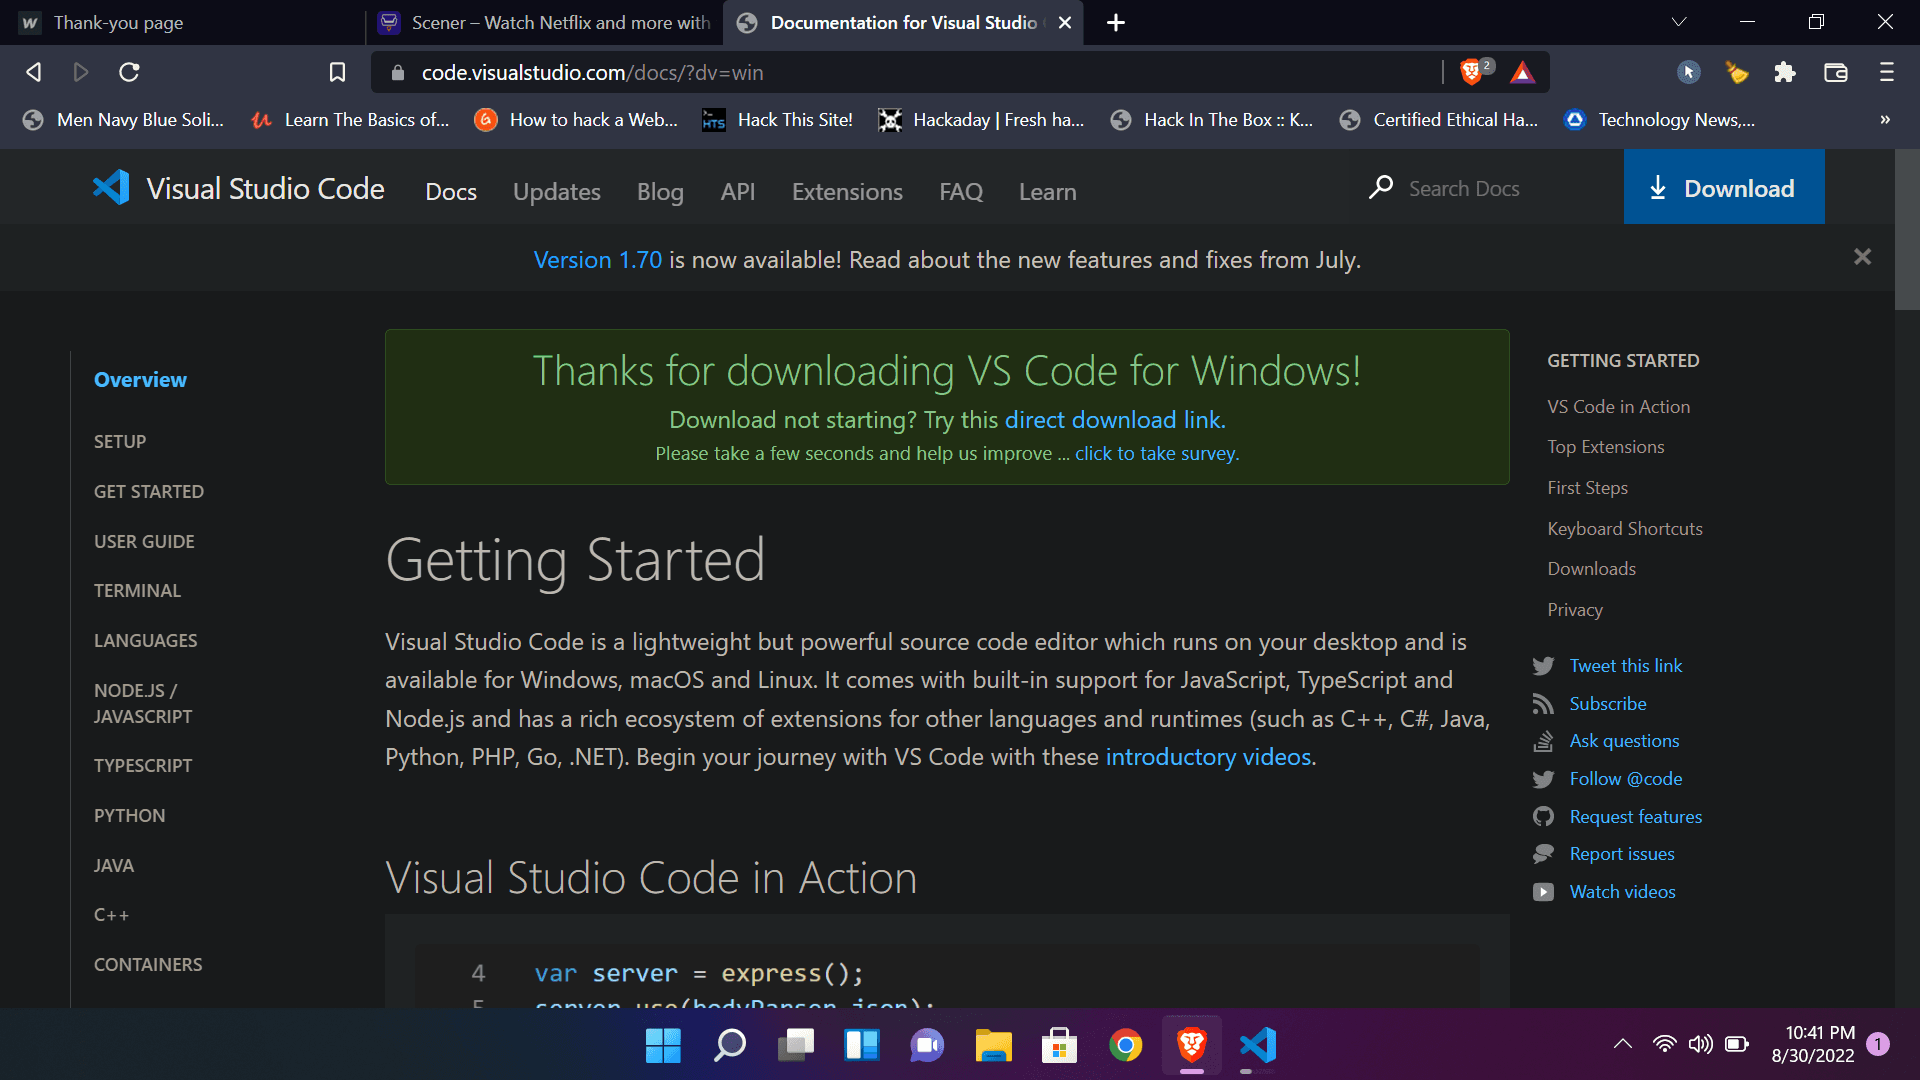The width and height of the screenshot is (1920, 1080).
Task: Open the browser extensions puzzle icon
Action: click(x=1785, y=72)
